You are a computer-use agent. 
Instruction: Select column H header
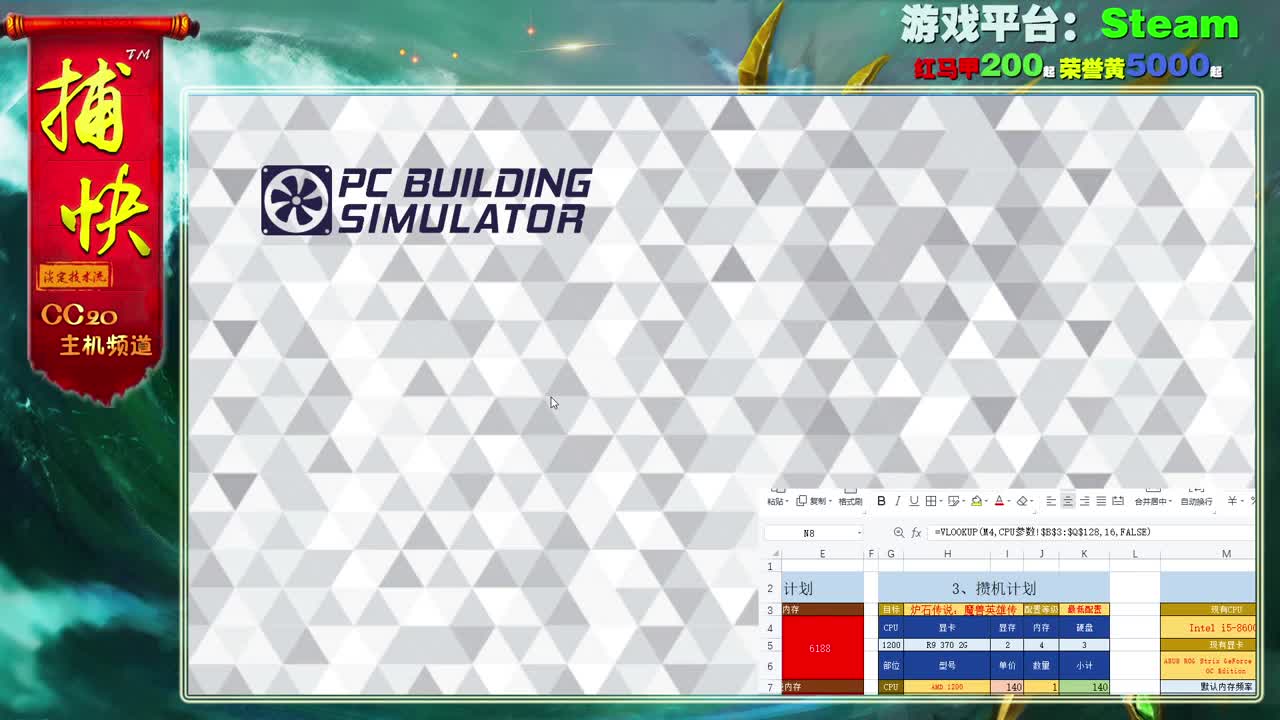tap(947, 553)
